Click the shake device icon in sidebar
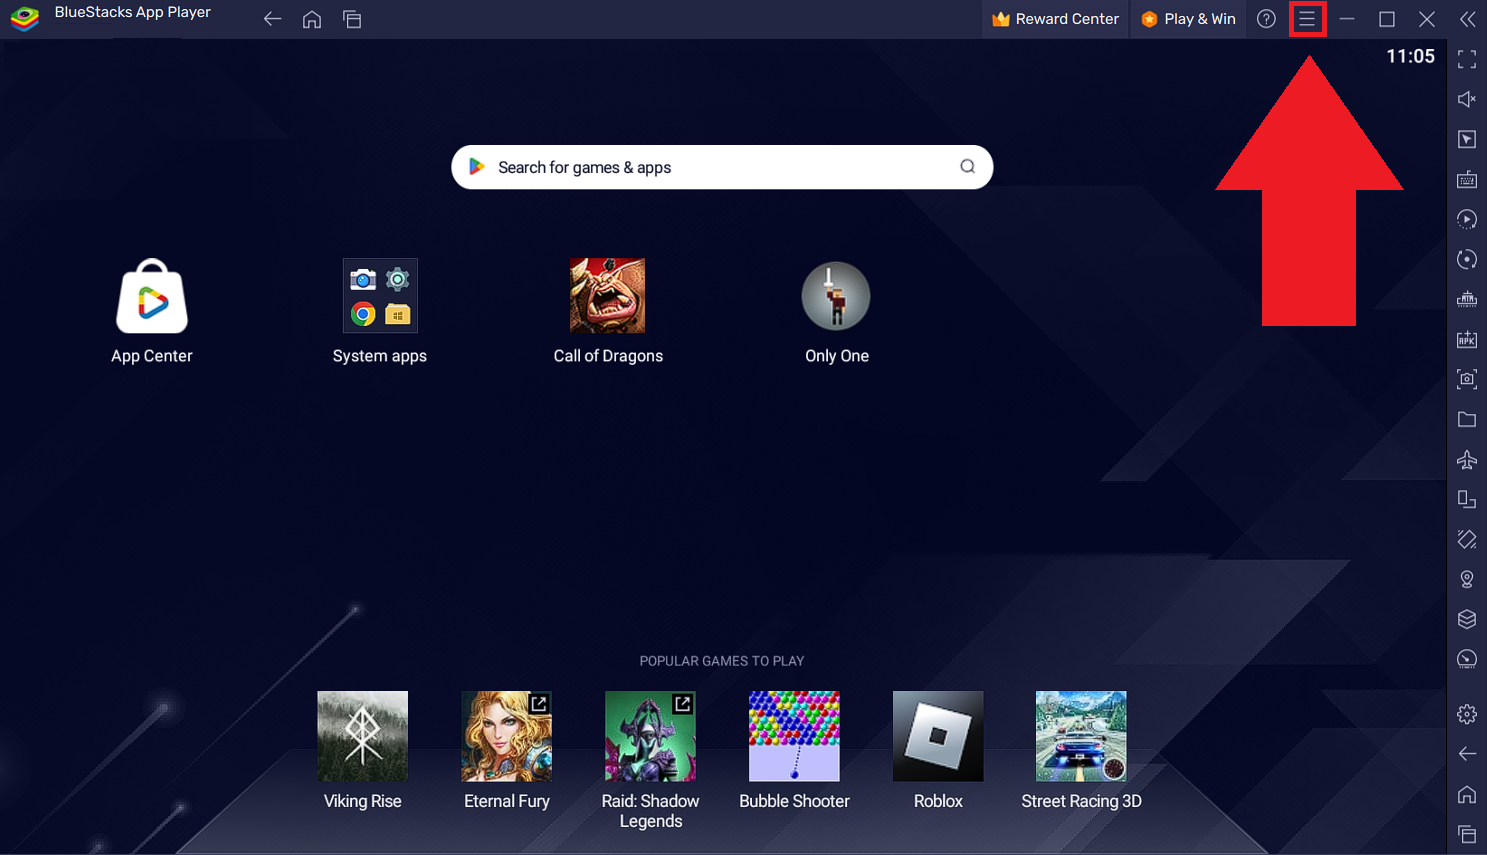The height and width of the screenshot is (855, 1487). (1467, 539)
